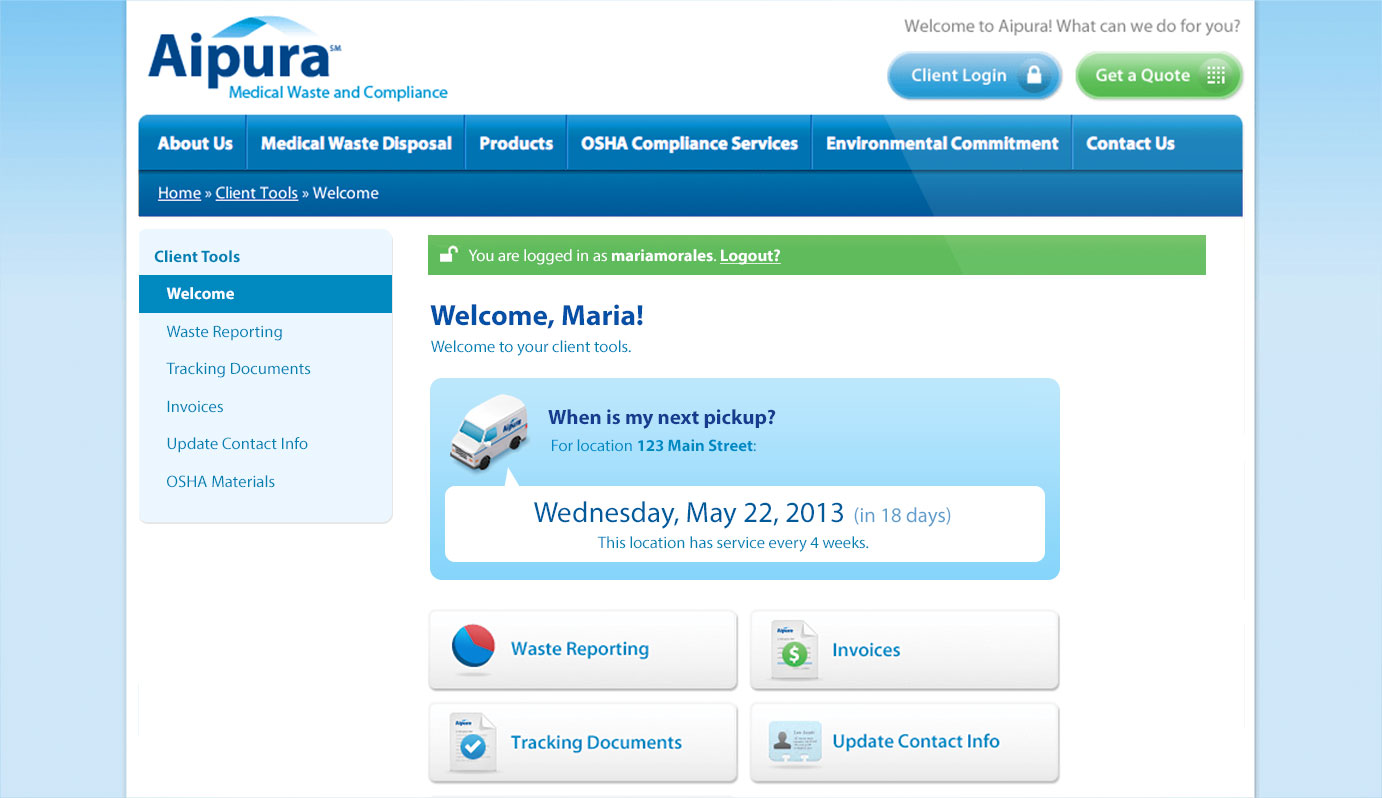Click the padlock icon on Client Login

(1035, 76)
